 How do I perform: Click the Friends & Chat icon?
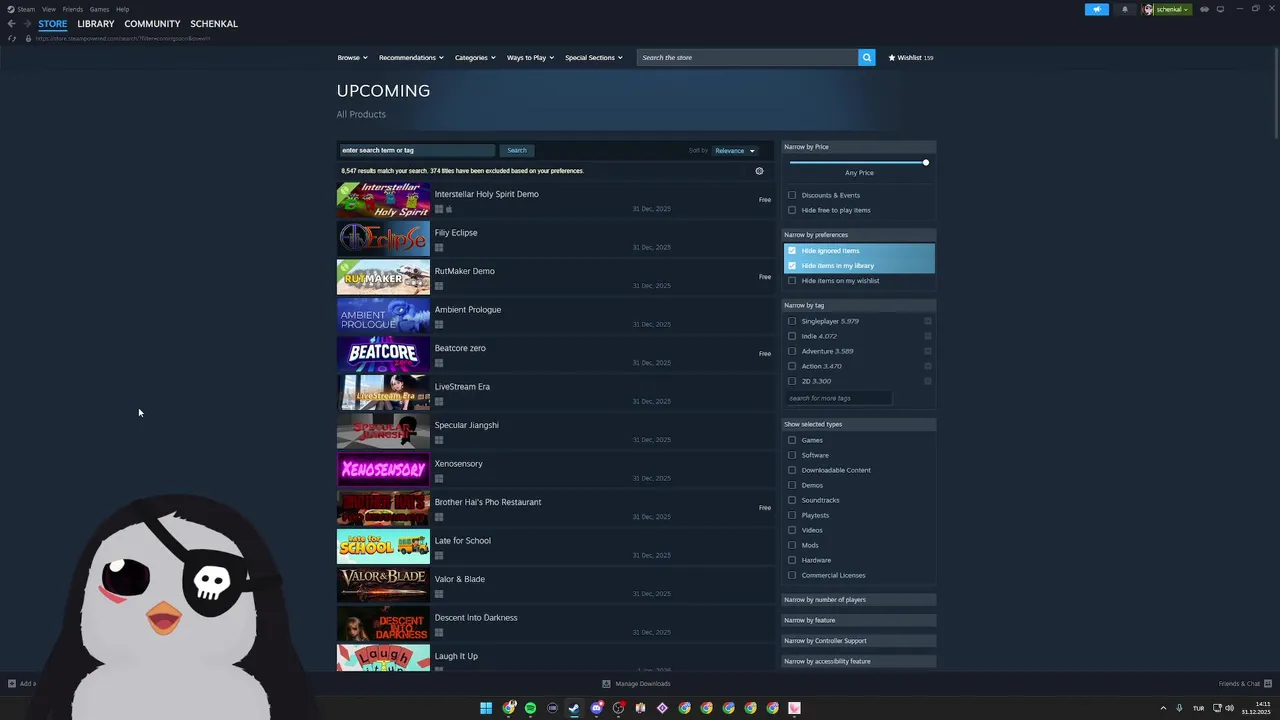point(1270,684)
